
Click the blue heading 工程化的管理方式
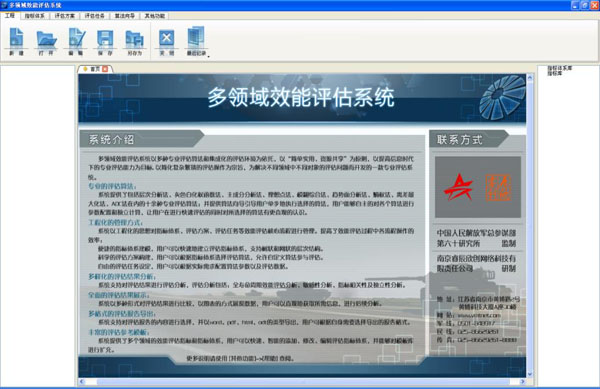115,222
